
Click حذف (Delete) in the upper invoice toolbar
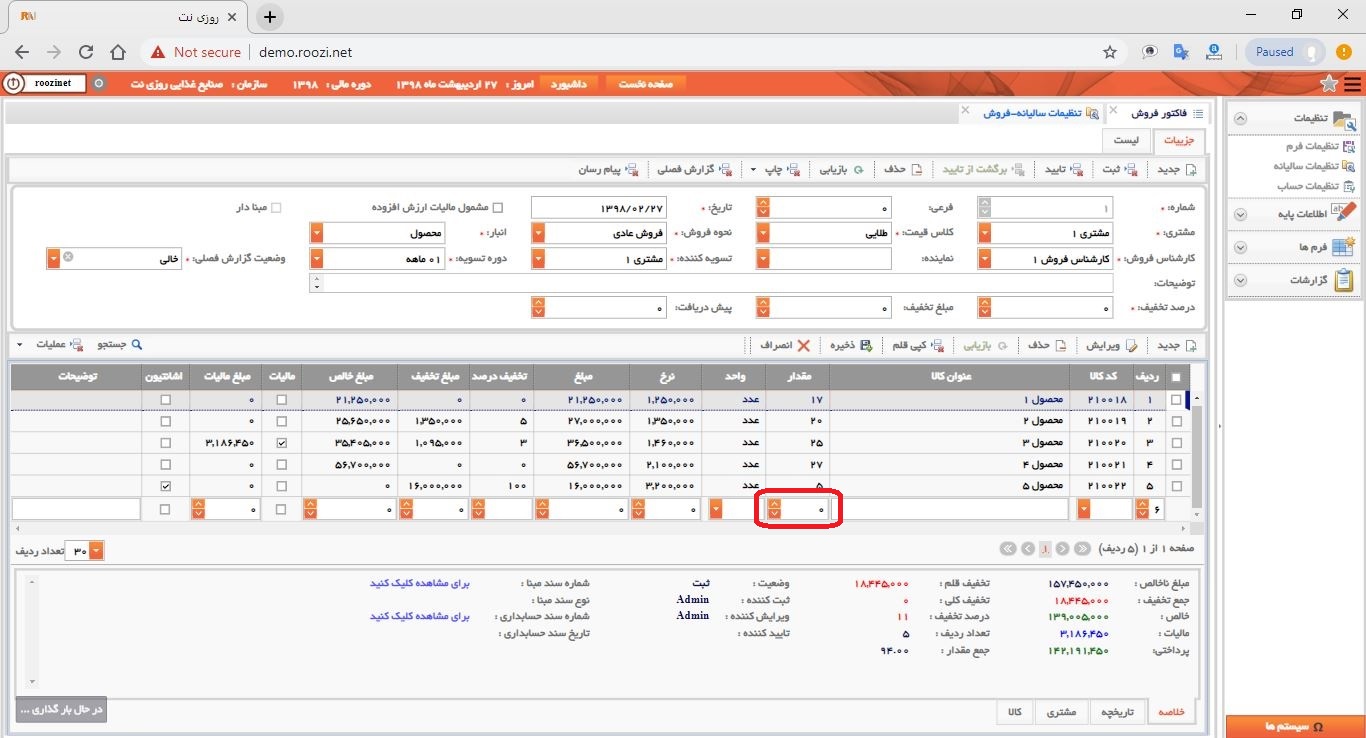pyautogui.click(x=903, y=170)
